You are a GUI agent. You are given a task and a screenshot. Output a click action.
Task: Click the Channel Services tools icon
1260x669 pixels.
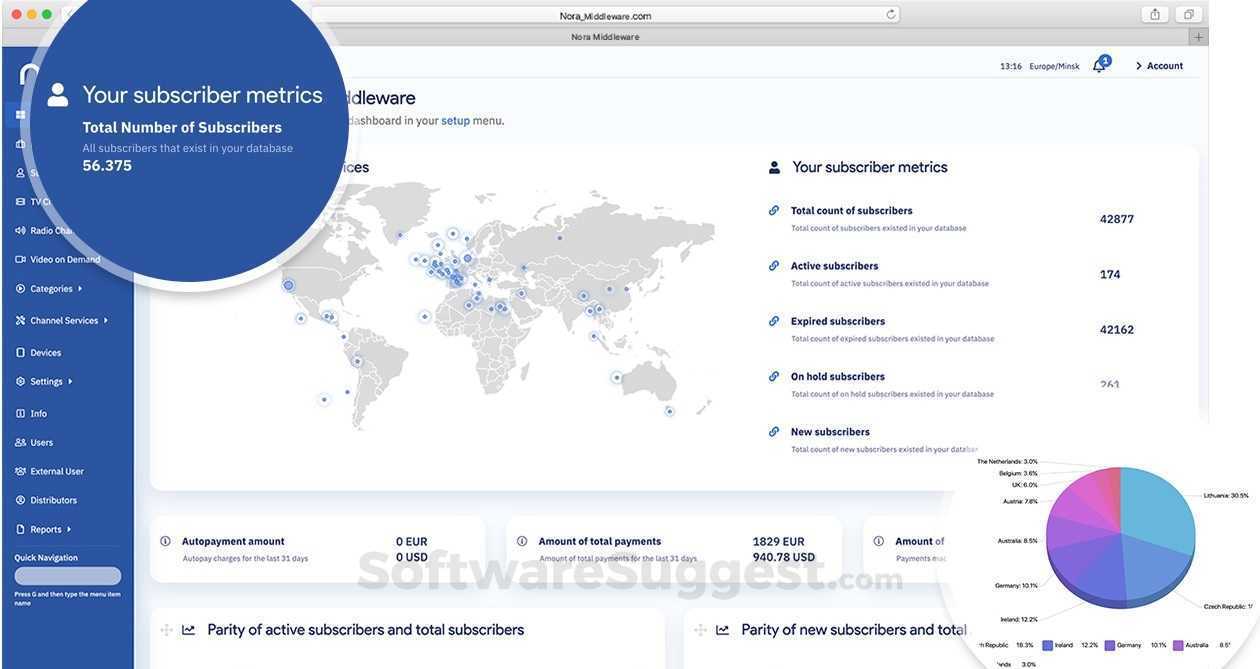tap(20, 320)
